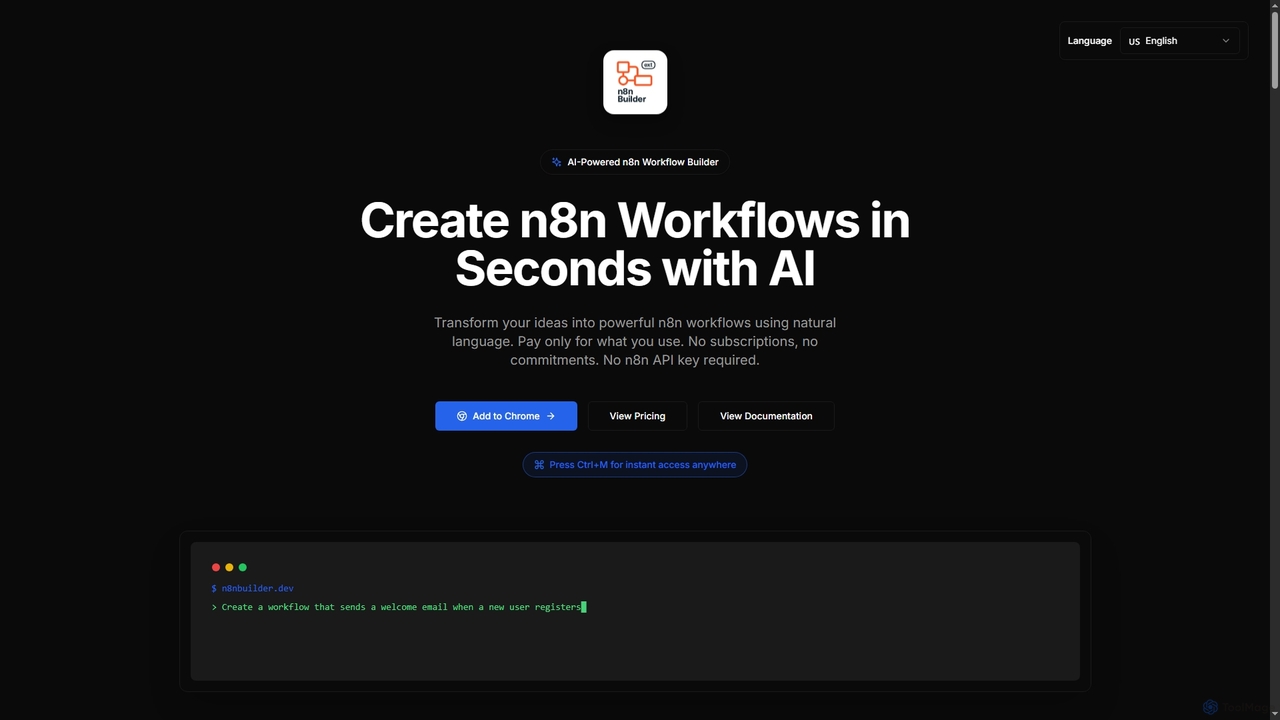Click the 'Transform your ideas' description paragraph

(635, 341)
